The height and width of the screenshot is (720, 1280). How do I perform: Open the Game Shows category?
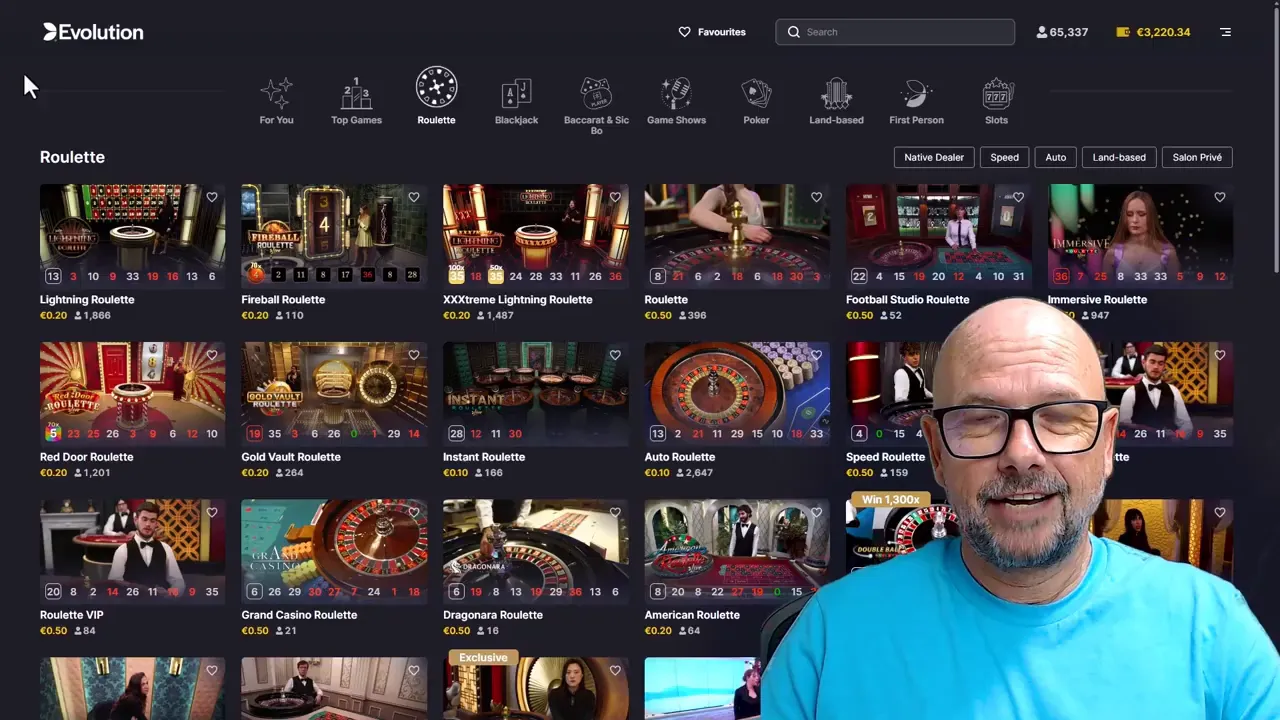[676, 102]
